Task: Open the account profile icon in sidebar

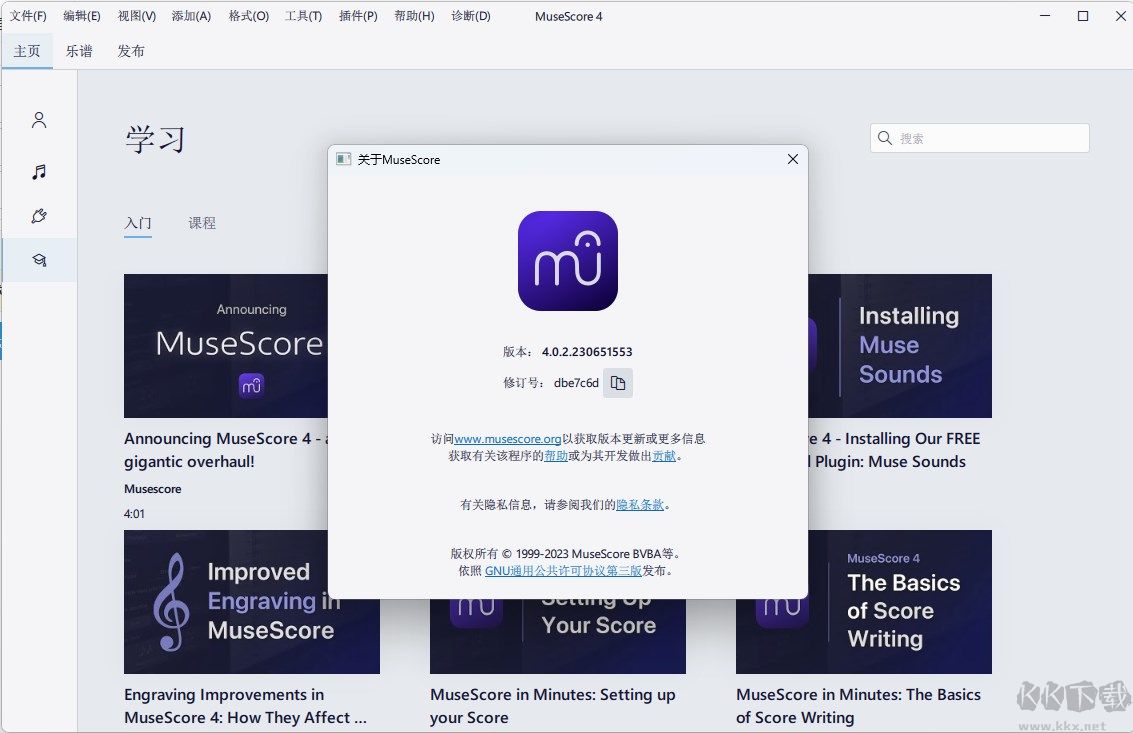Action: 39,119
